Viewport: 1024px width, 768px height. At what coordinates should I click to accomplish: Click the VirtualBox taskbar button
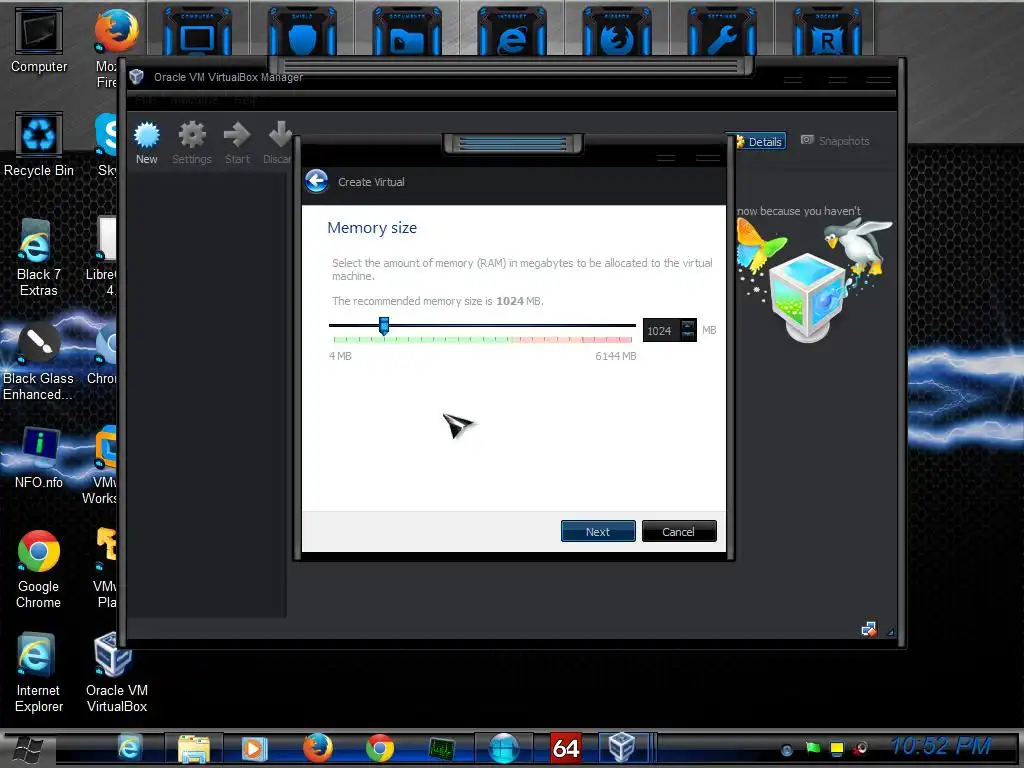click(621, 748)
